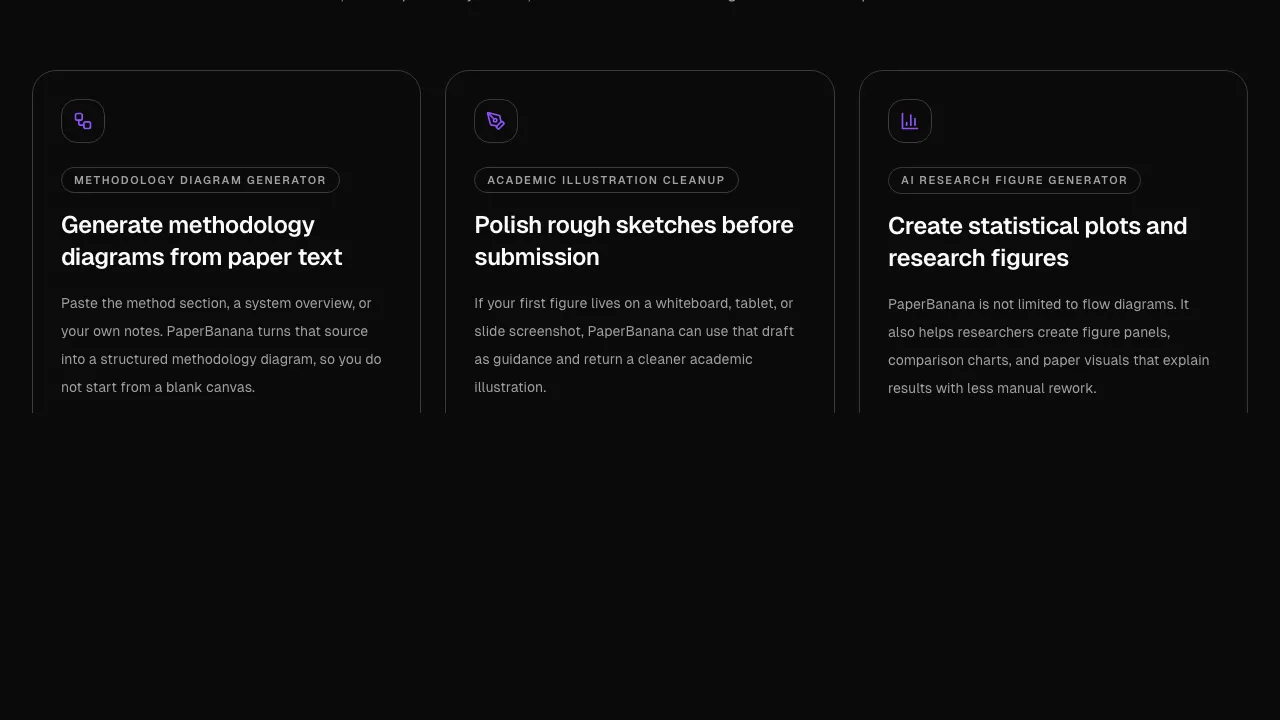
Task: Click the flow diagram icon in first card
Action: [x=83, y=121]
